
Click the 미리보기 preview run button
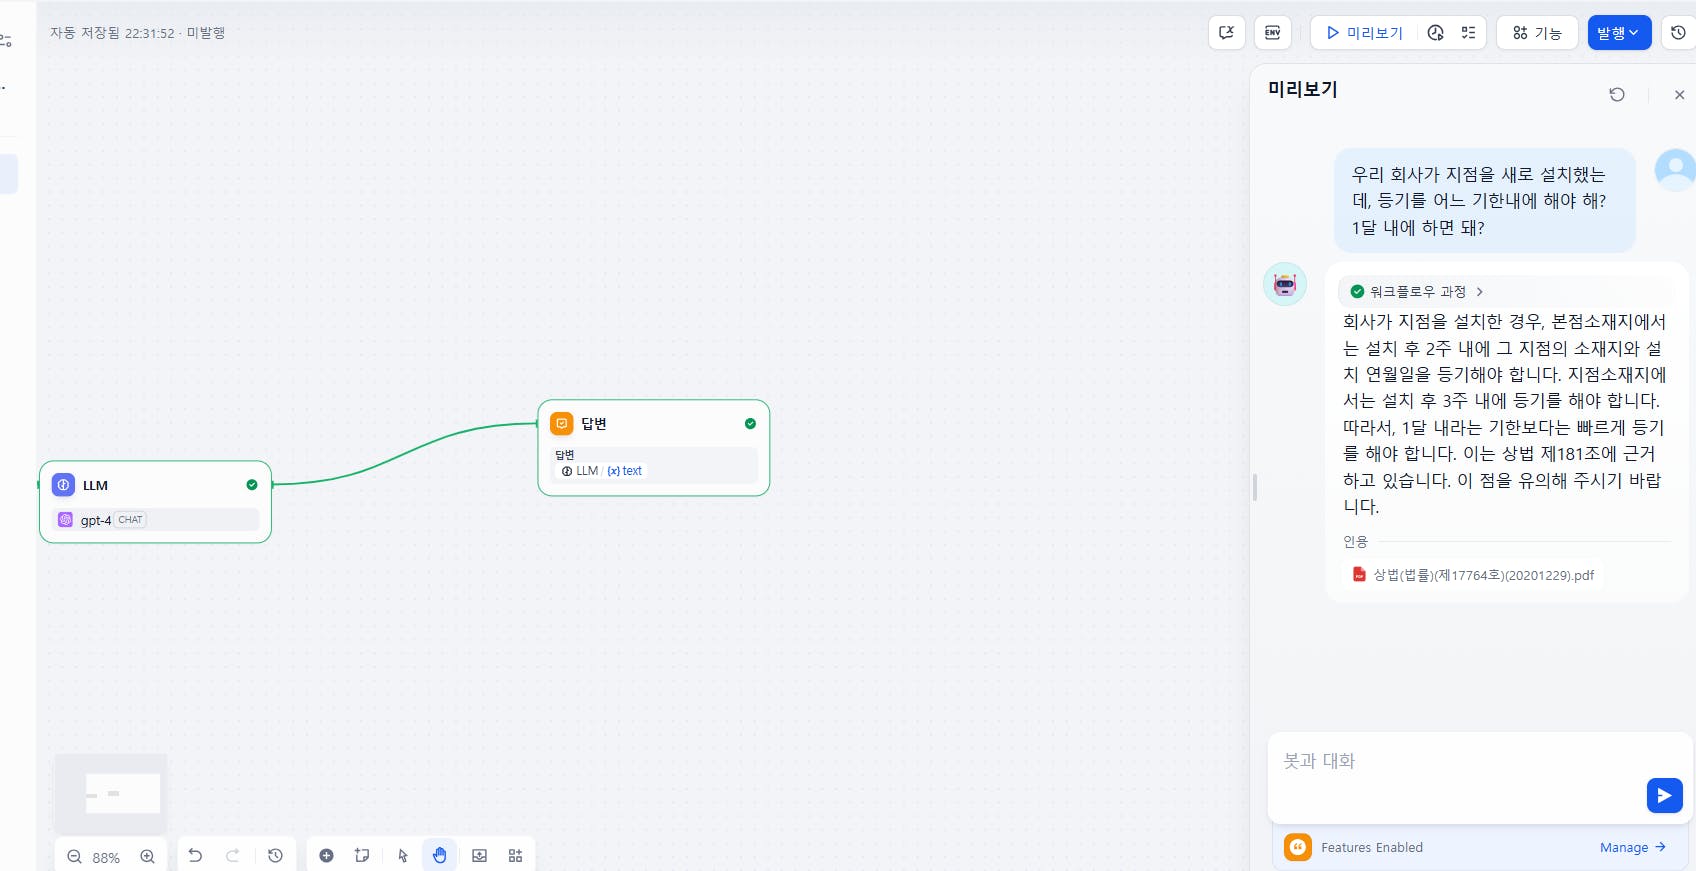pyautogui.click(x=1364, y=33)
